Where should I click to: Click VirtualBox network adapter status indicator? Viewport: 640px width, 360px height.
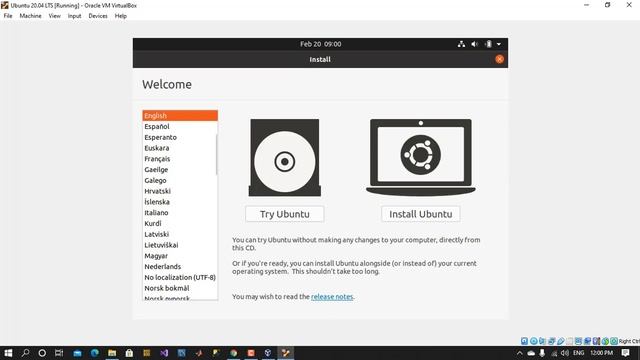[x=551, y=341]
